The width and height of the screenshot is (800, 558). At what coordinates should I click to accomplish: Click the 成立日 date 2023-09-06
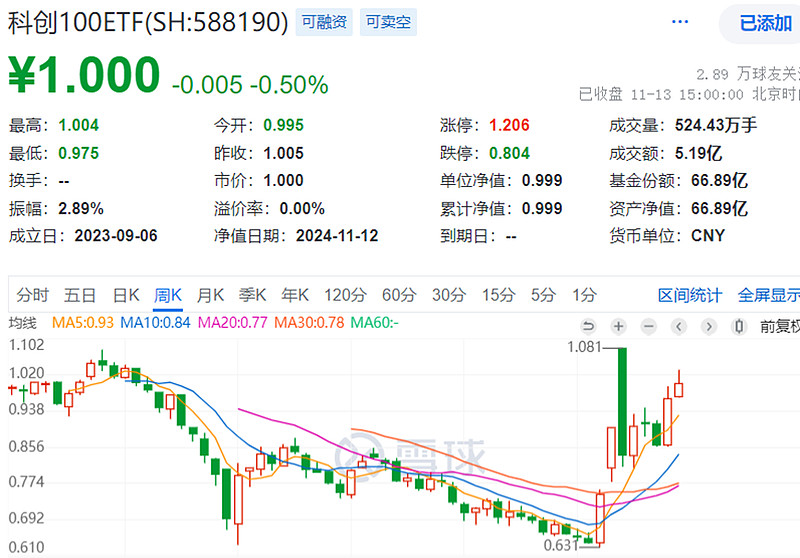click(116, 236)
